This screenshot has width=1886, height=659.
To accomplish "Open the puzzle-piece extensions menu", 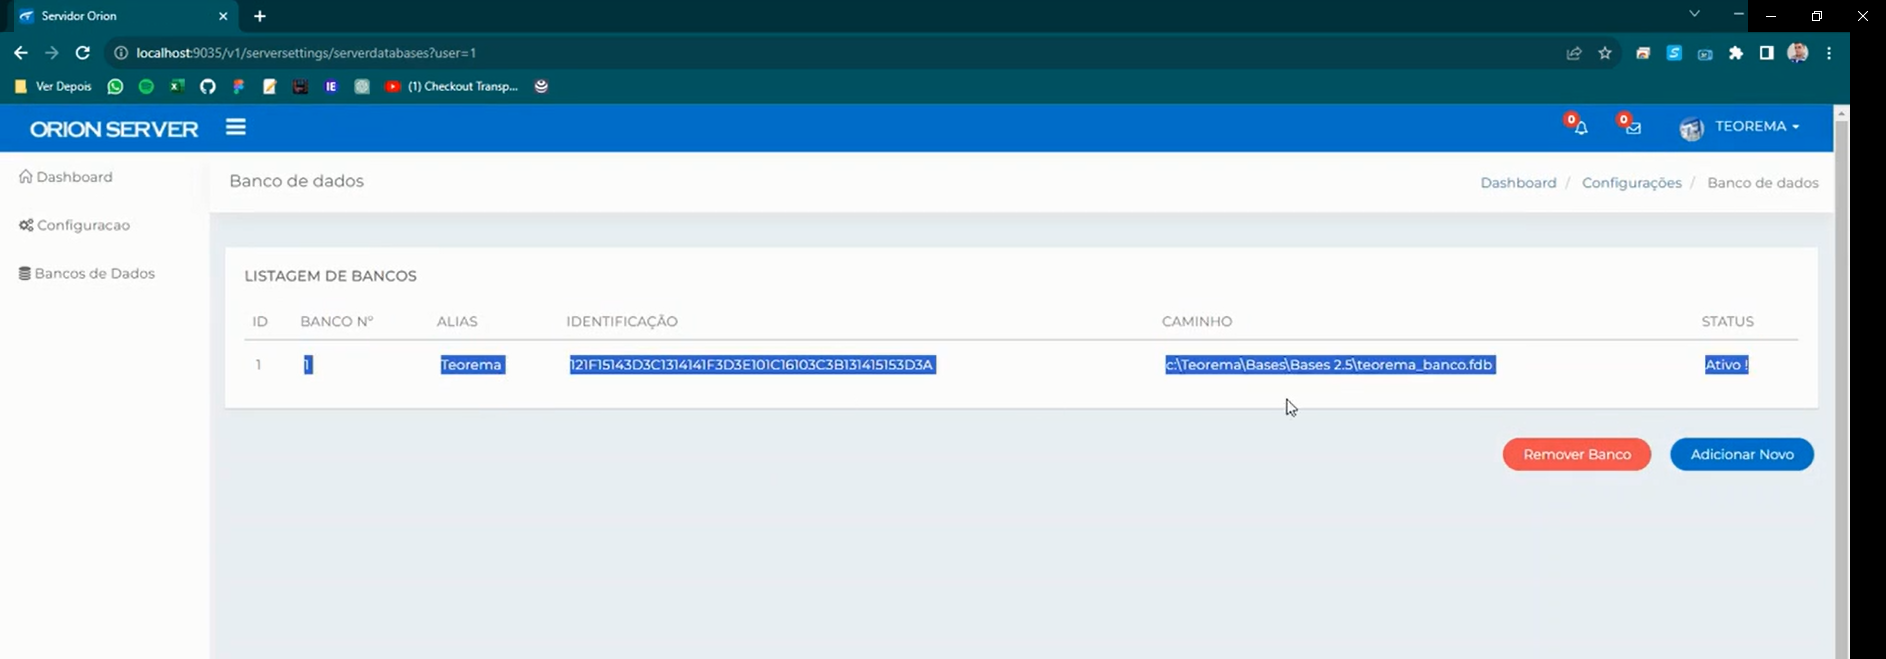I will (1736, 53).
